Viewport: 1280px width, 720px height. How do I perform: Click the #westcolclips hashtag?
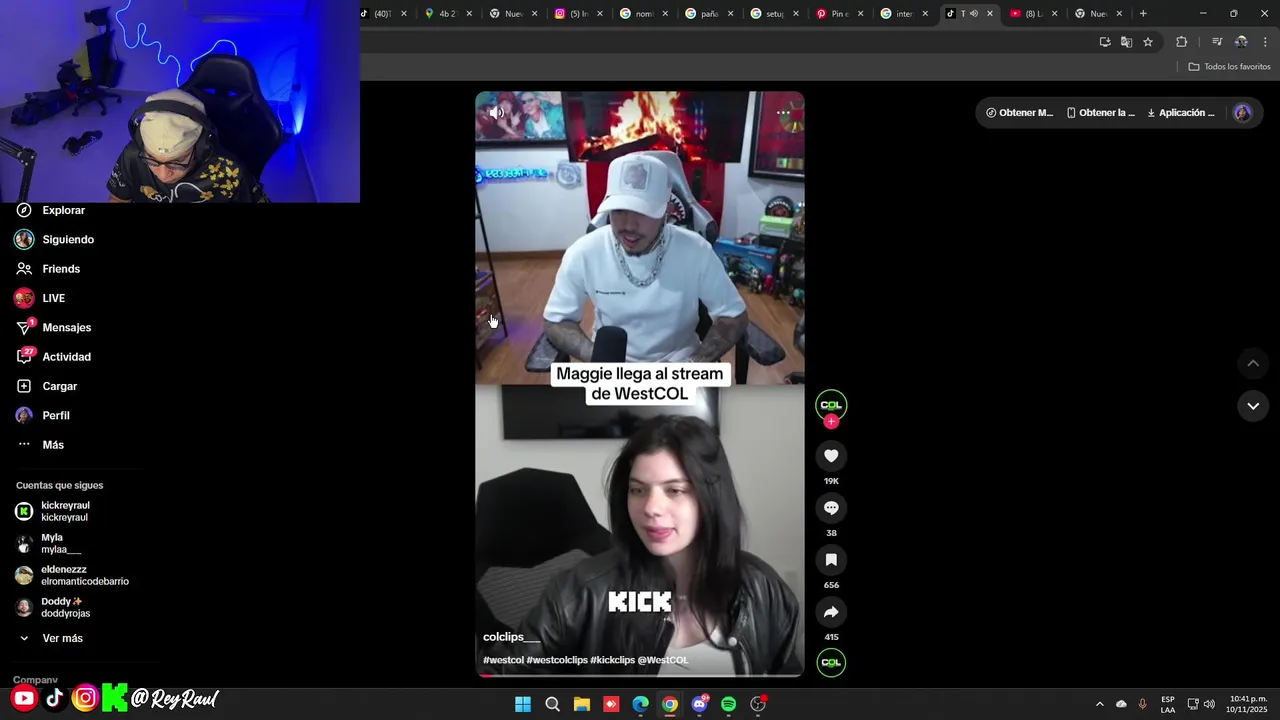pyautogui.click(x=557, y=660)
